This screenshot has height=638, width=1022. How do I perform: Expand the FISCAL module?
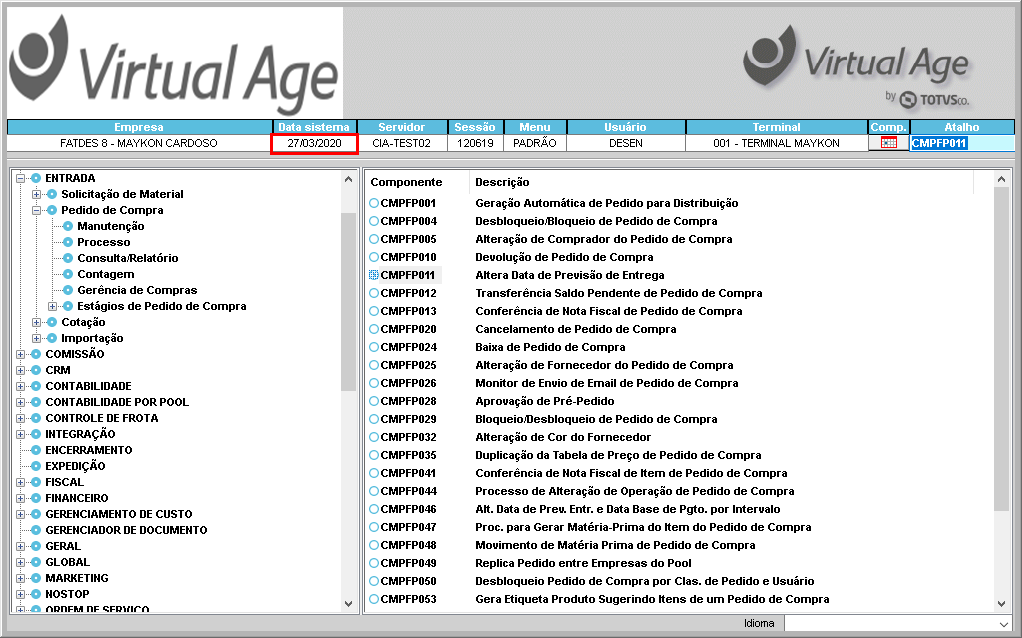click(20, 482)
